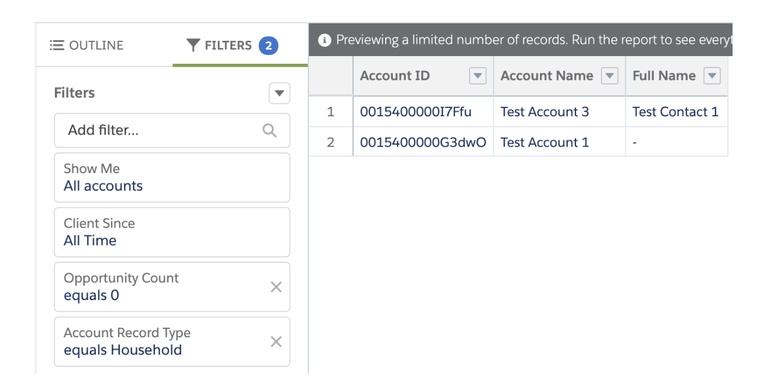
Task: Click the search icon in Add filter
Action: point(269,130)
